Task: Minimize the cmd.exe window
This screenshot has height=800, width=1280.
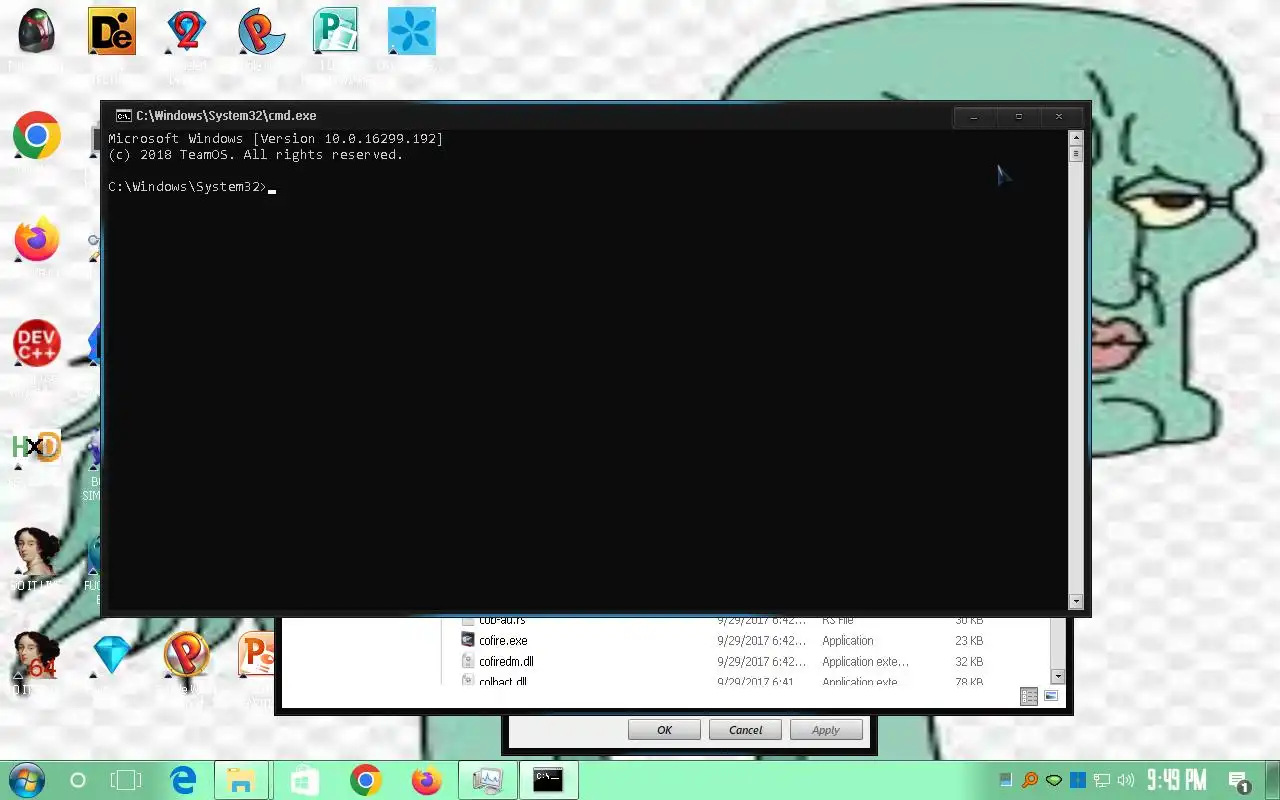Action: pos(974,116)
